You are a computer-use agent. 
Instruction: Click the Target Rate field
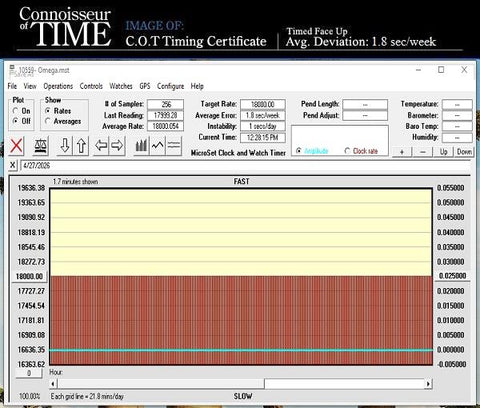coord(263,104)
